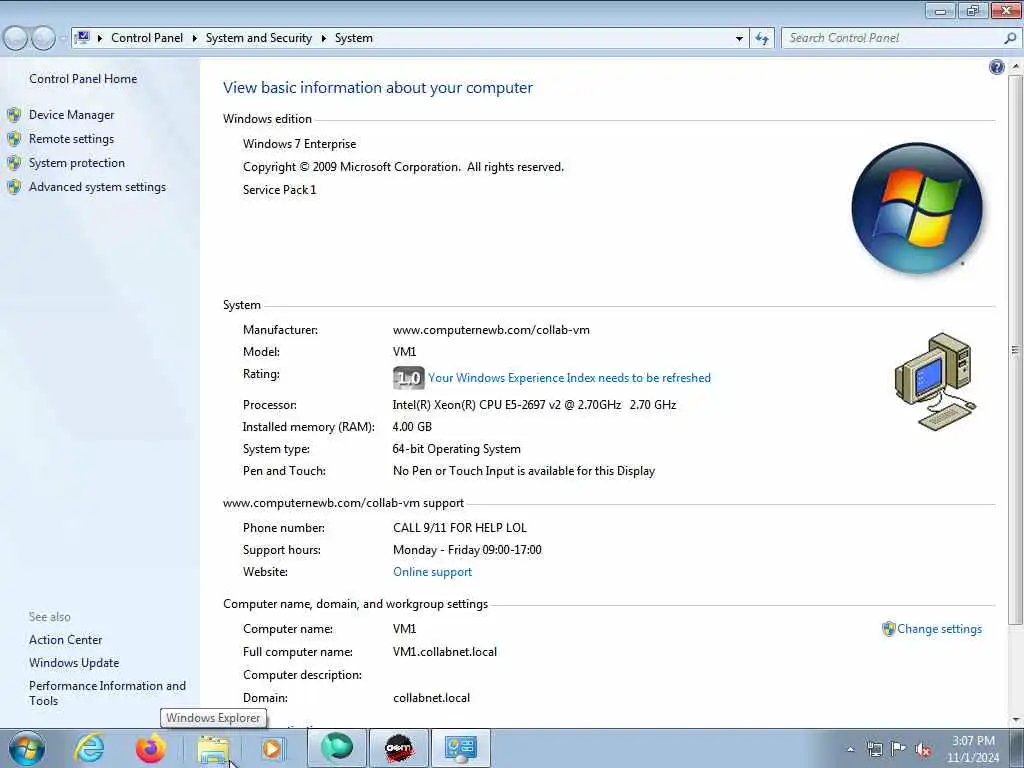Open System protection link

76,163
